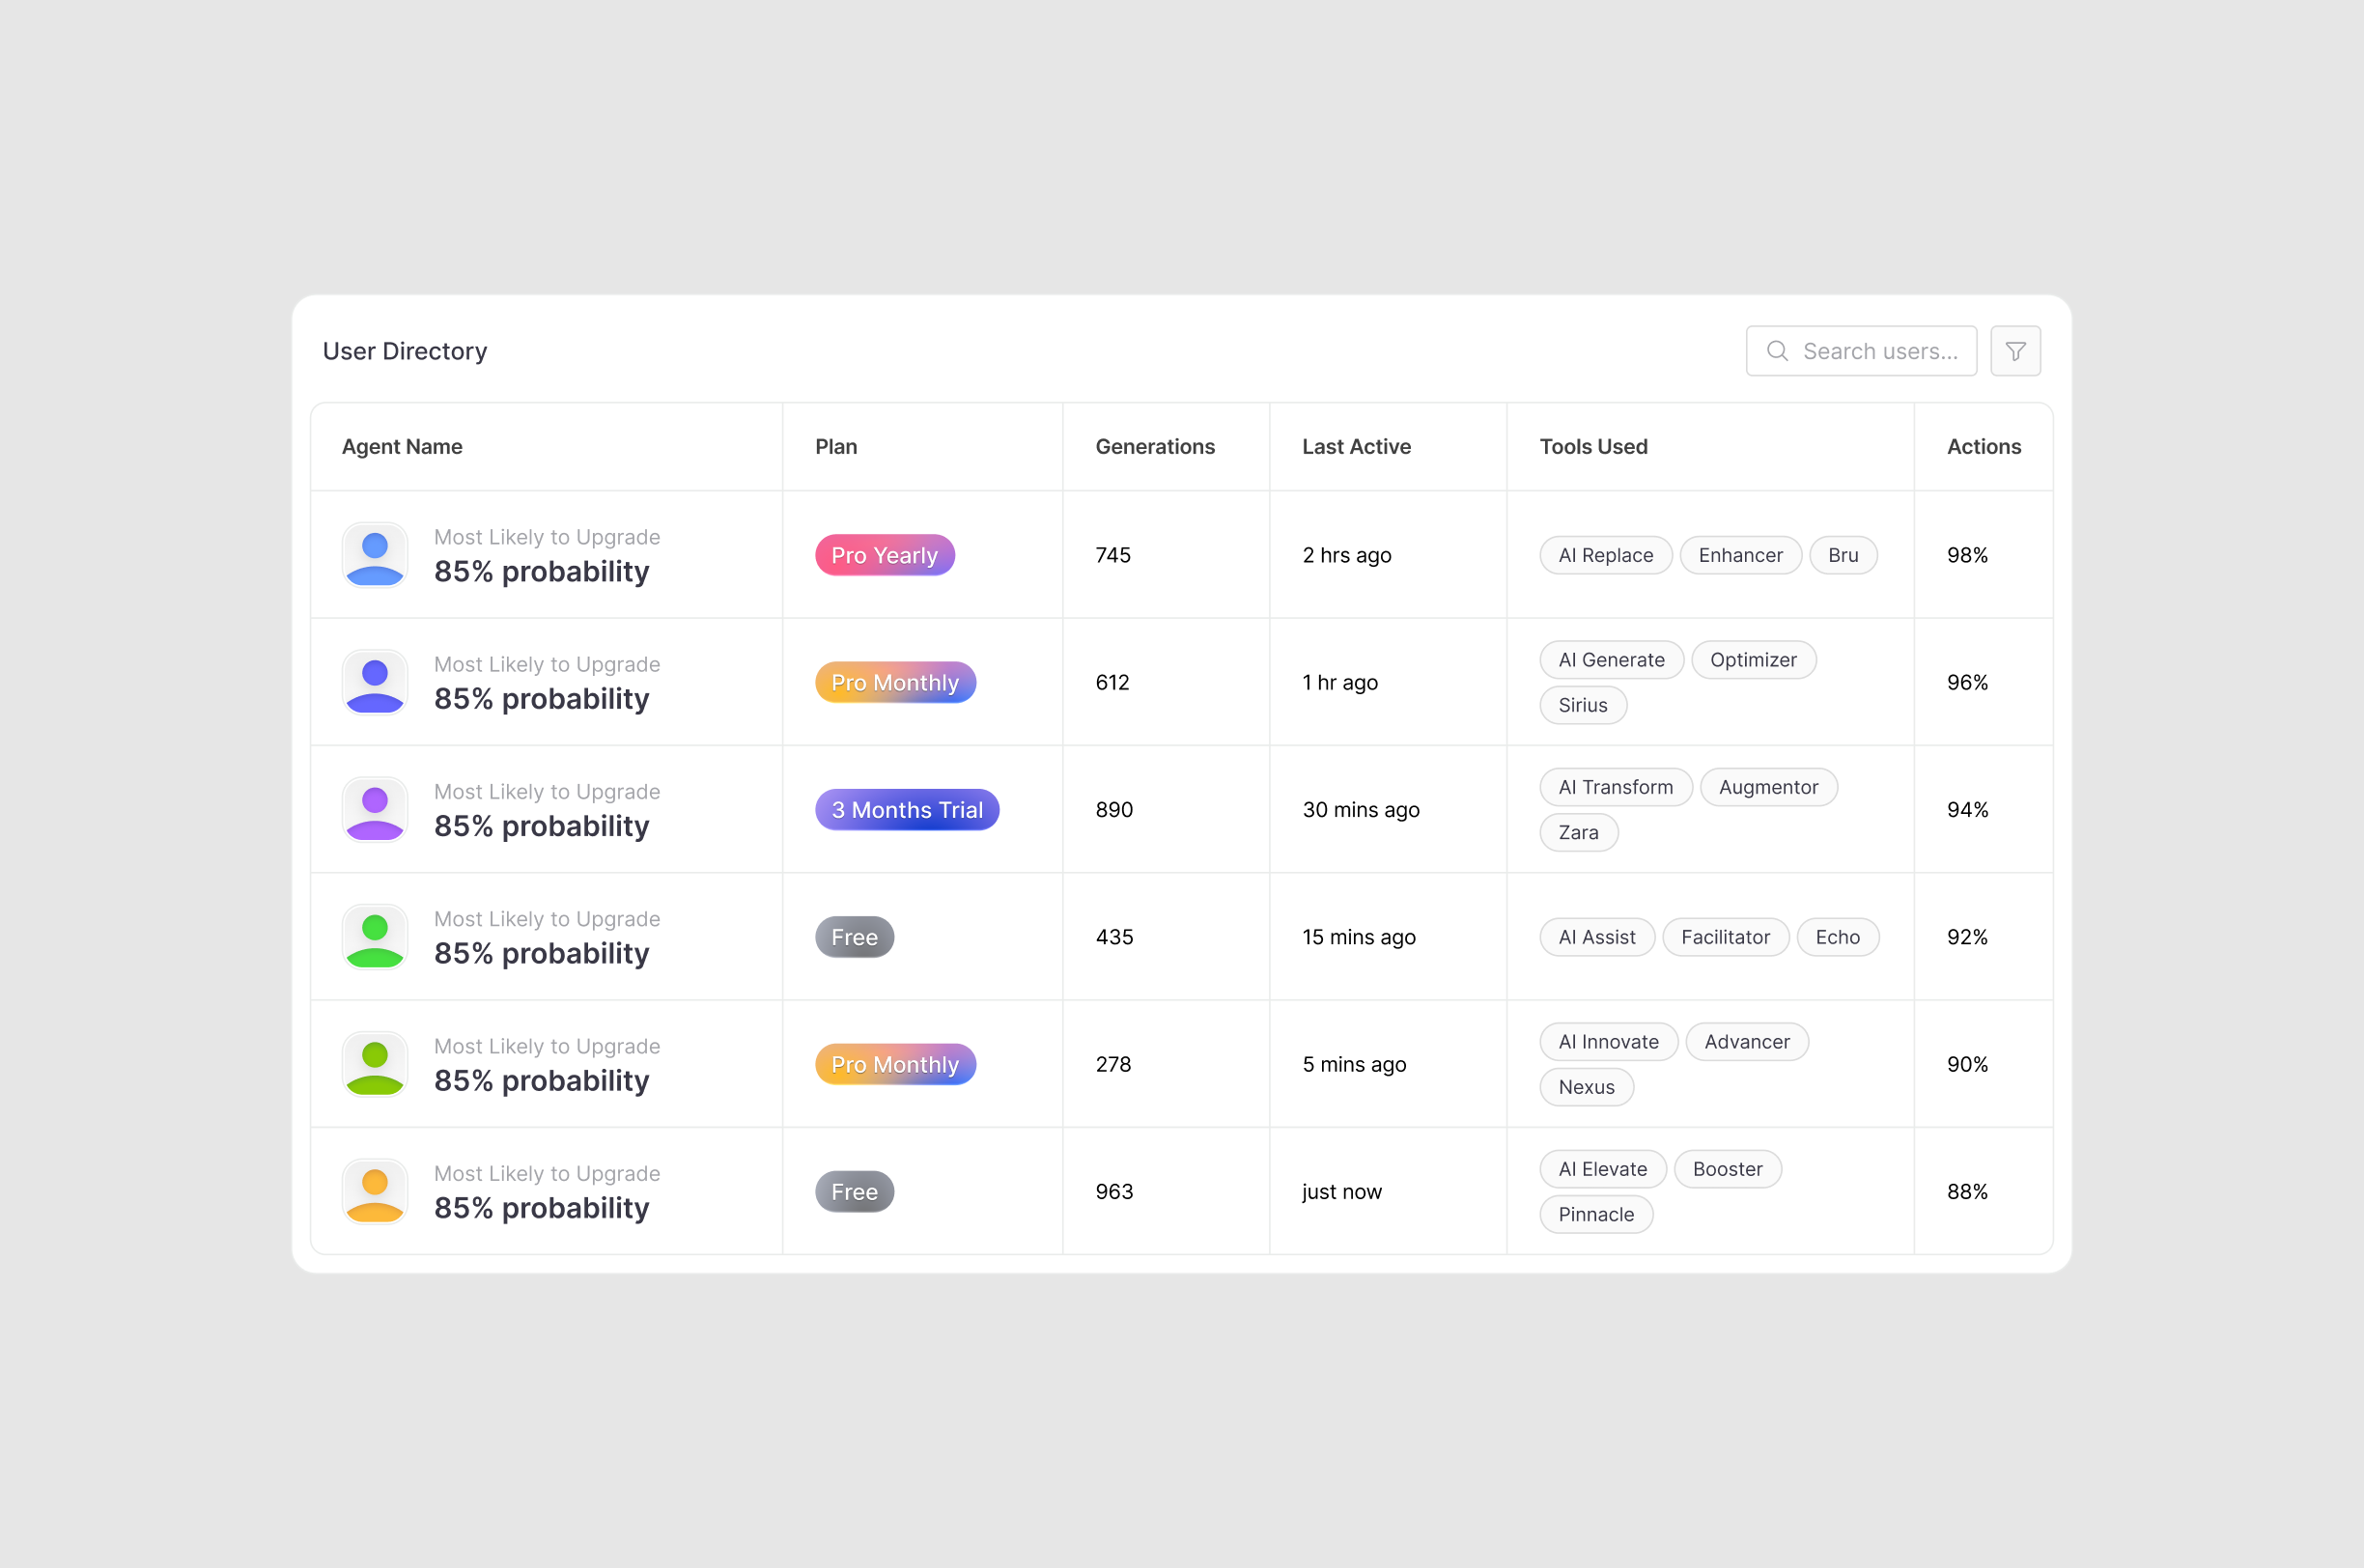Click the green avatar in the fourth row
Image resolution: width=2364 pixels, height=1568 pixels.
pos(374,937)
